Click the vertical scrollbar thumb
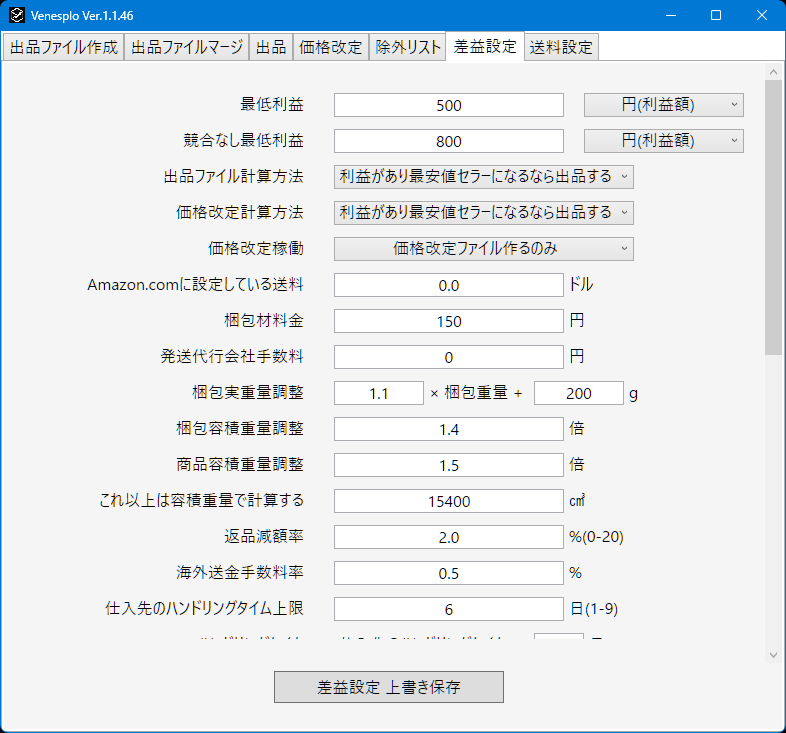786x733 pixels. tap(773, 217)
